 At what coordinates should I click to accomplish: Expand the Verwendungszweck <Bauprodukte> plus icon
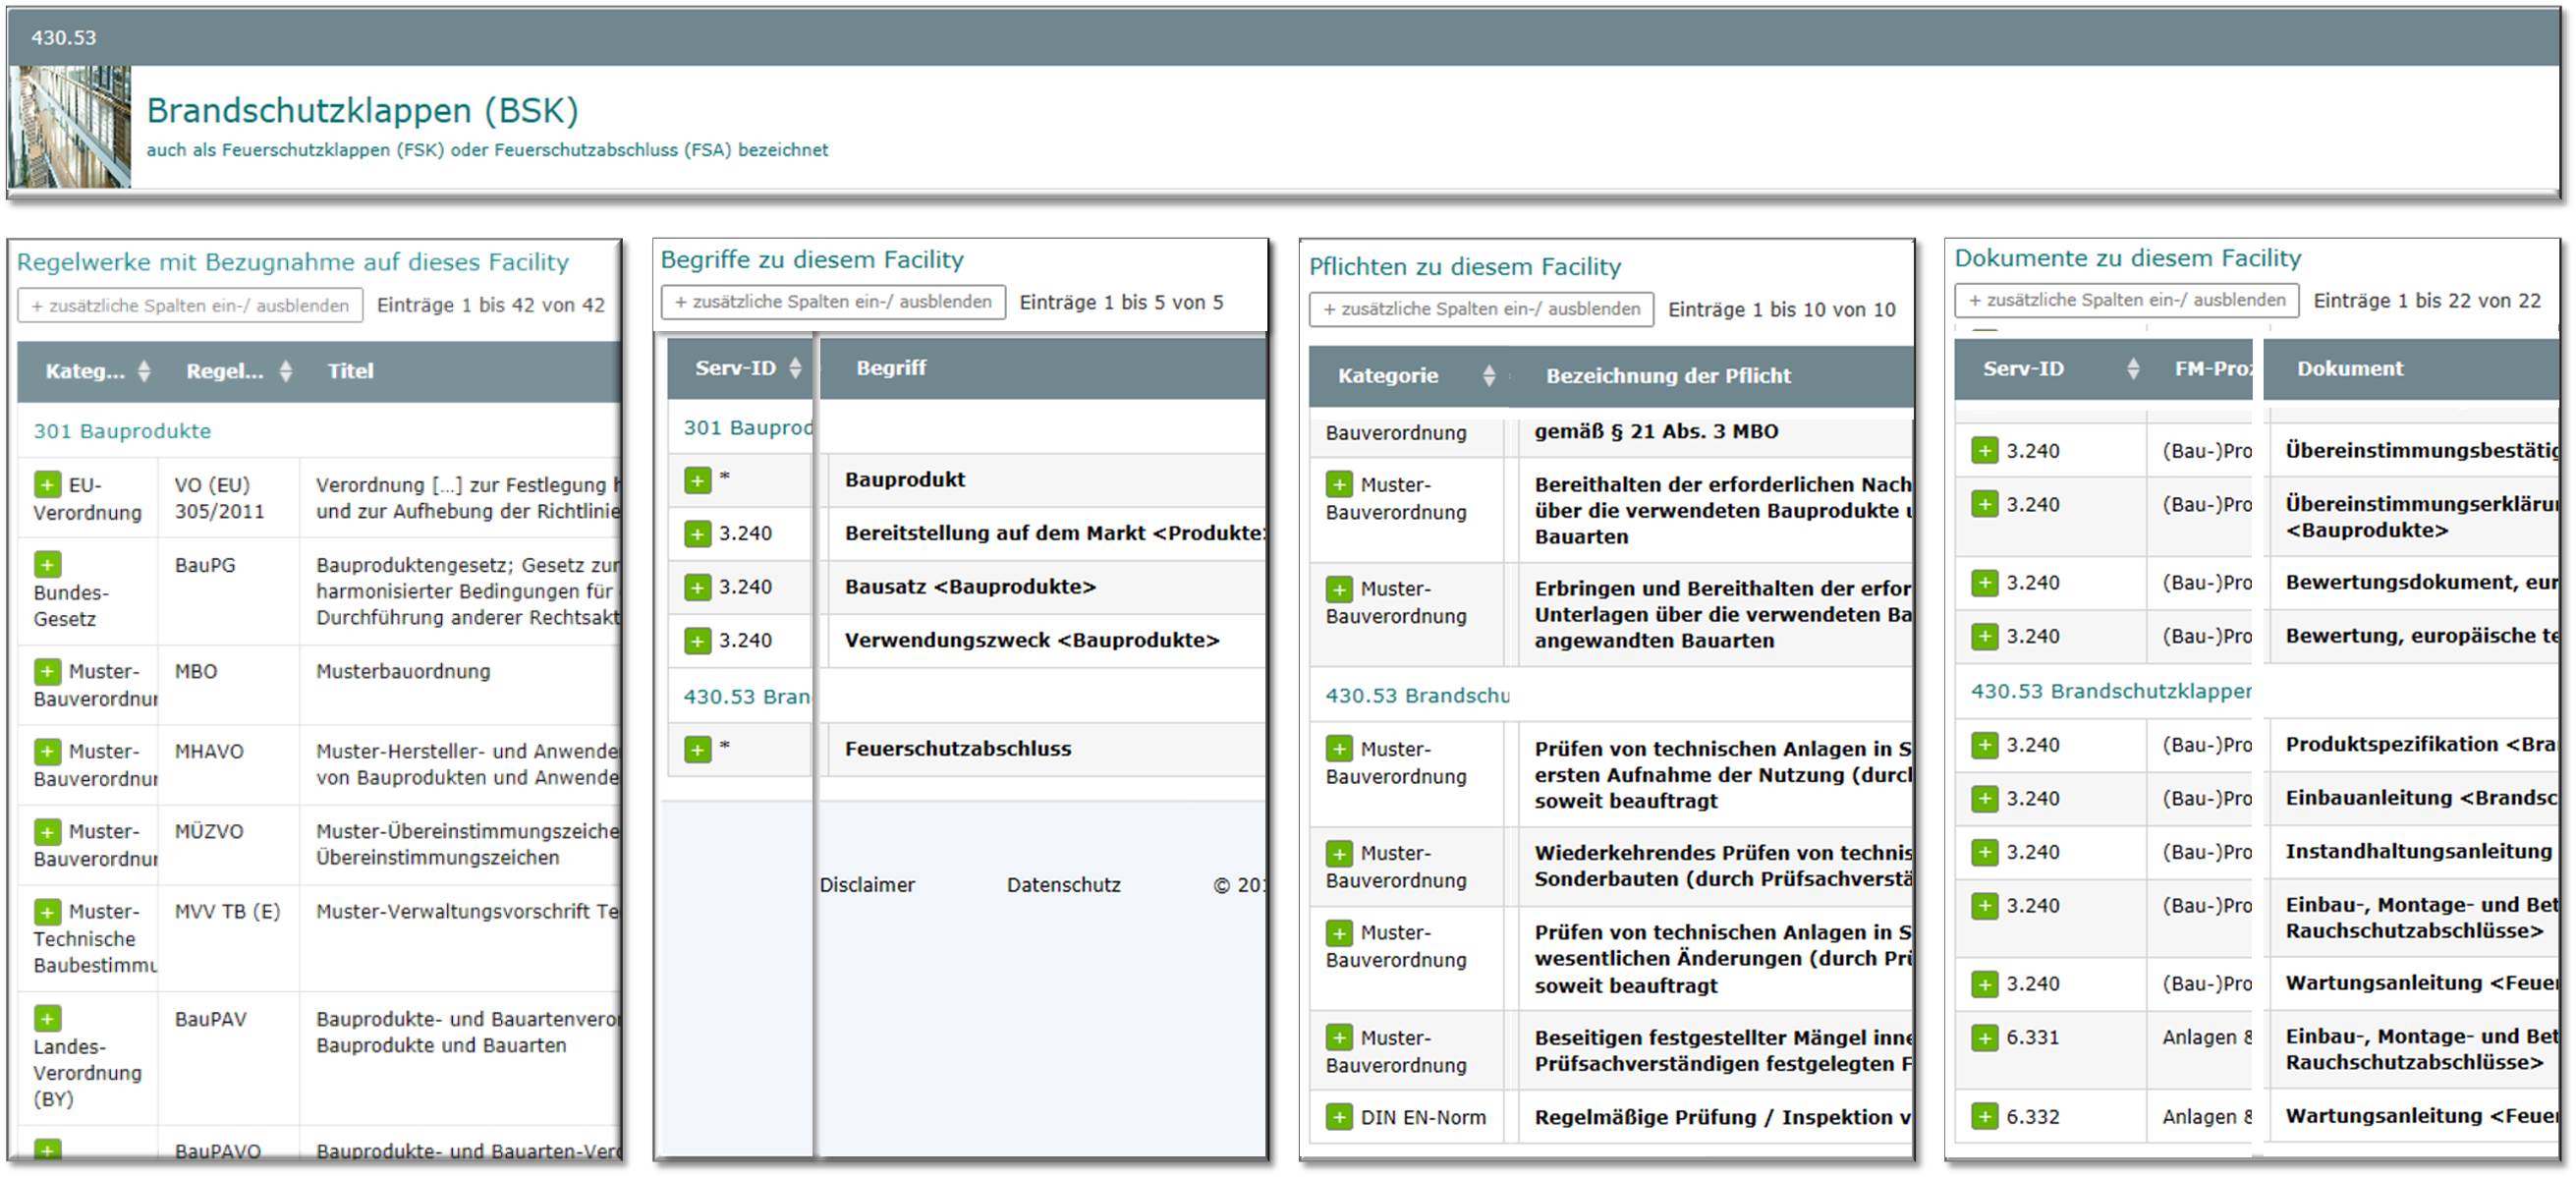[x=698, y=640]
